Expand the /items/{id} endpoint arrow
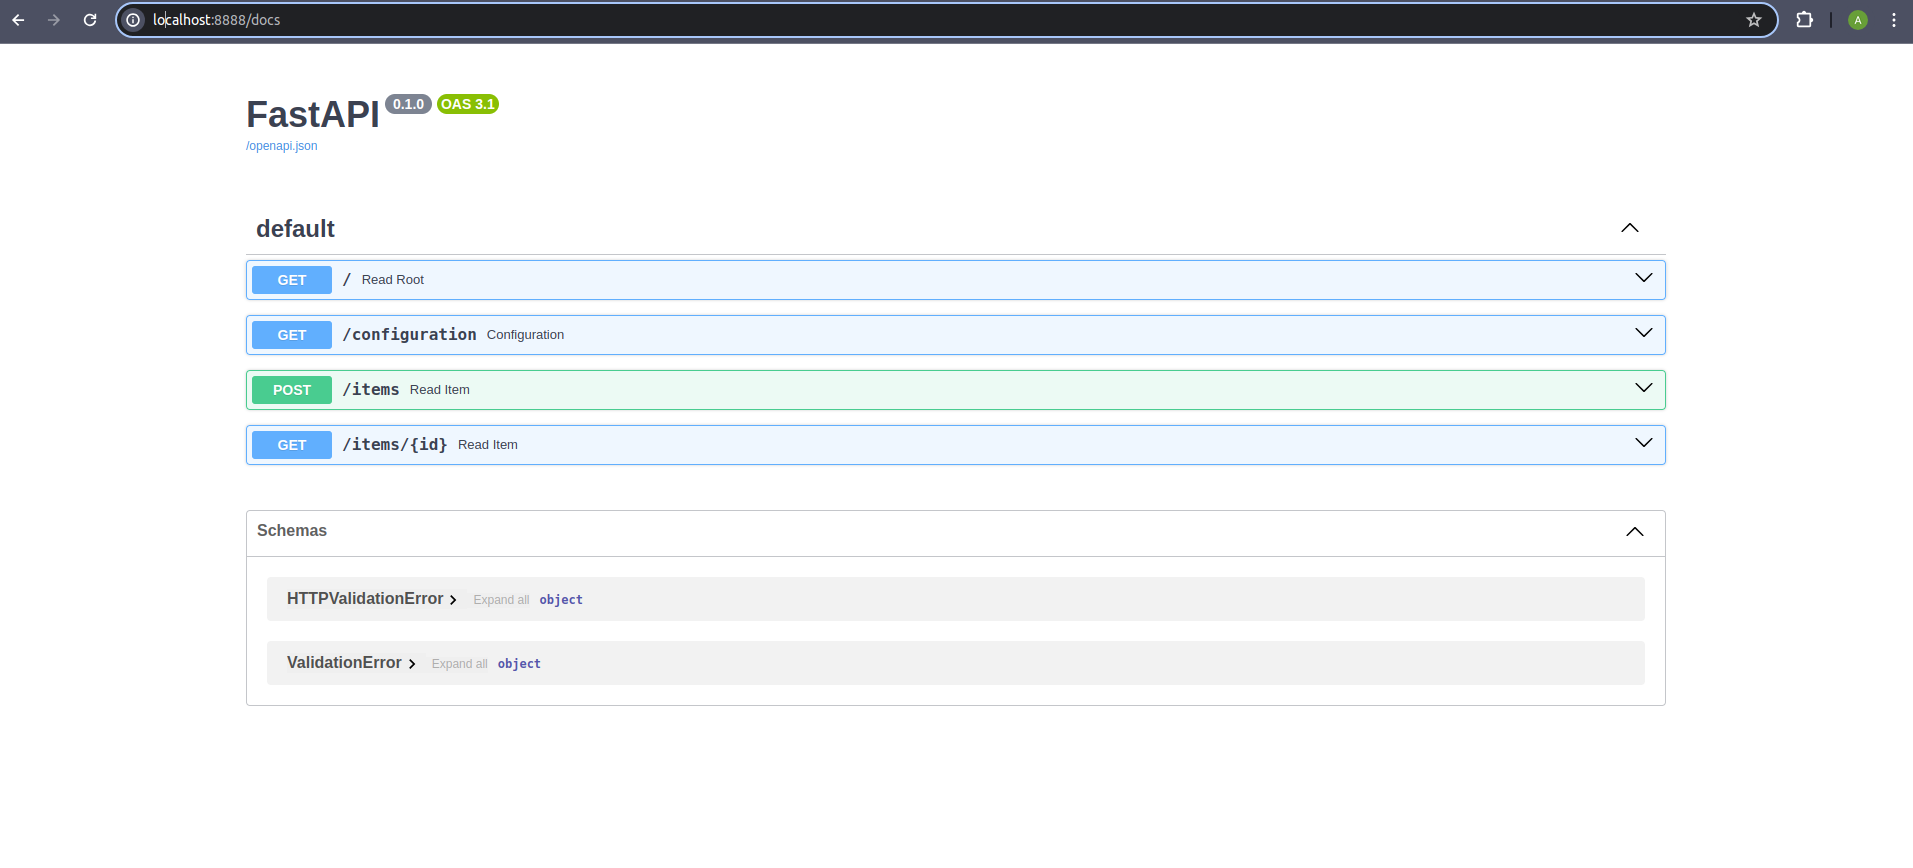1913x868 pixels. 1644,443
